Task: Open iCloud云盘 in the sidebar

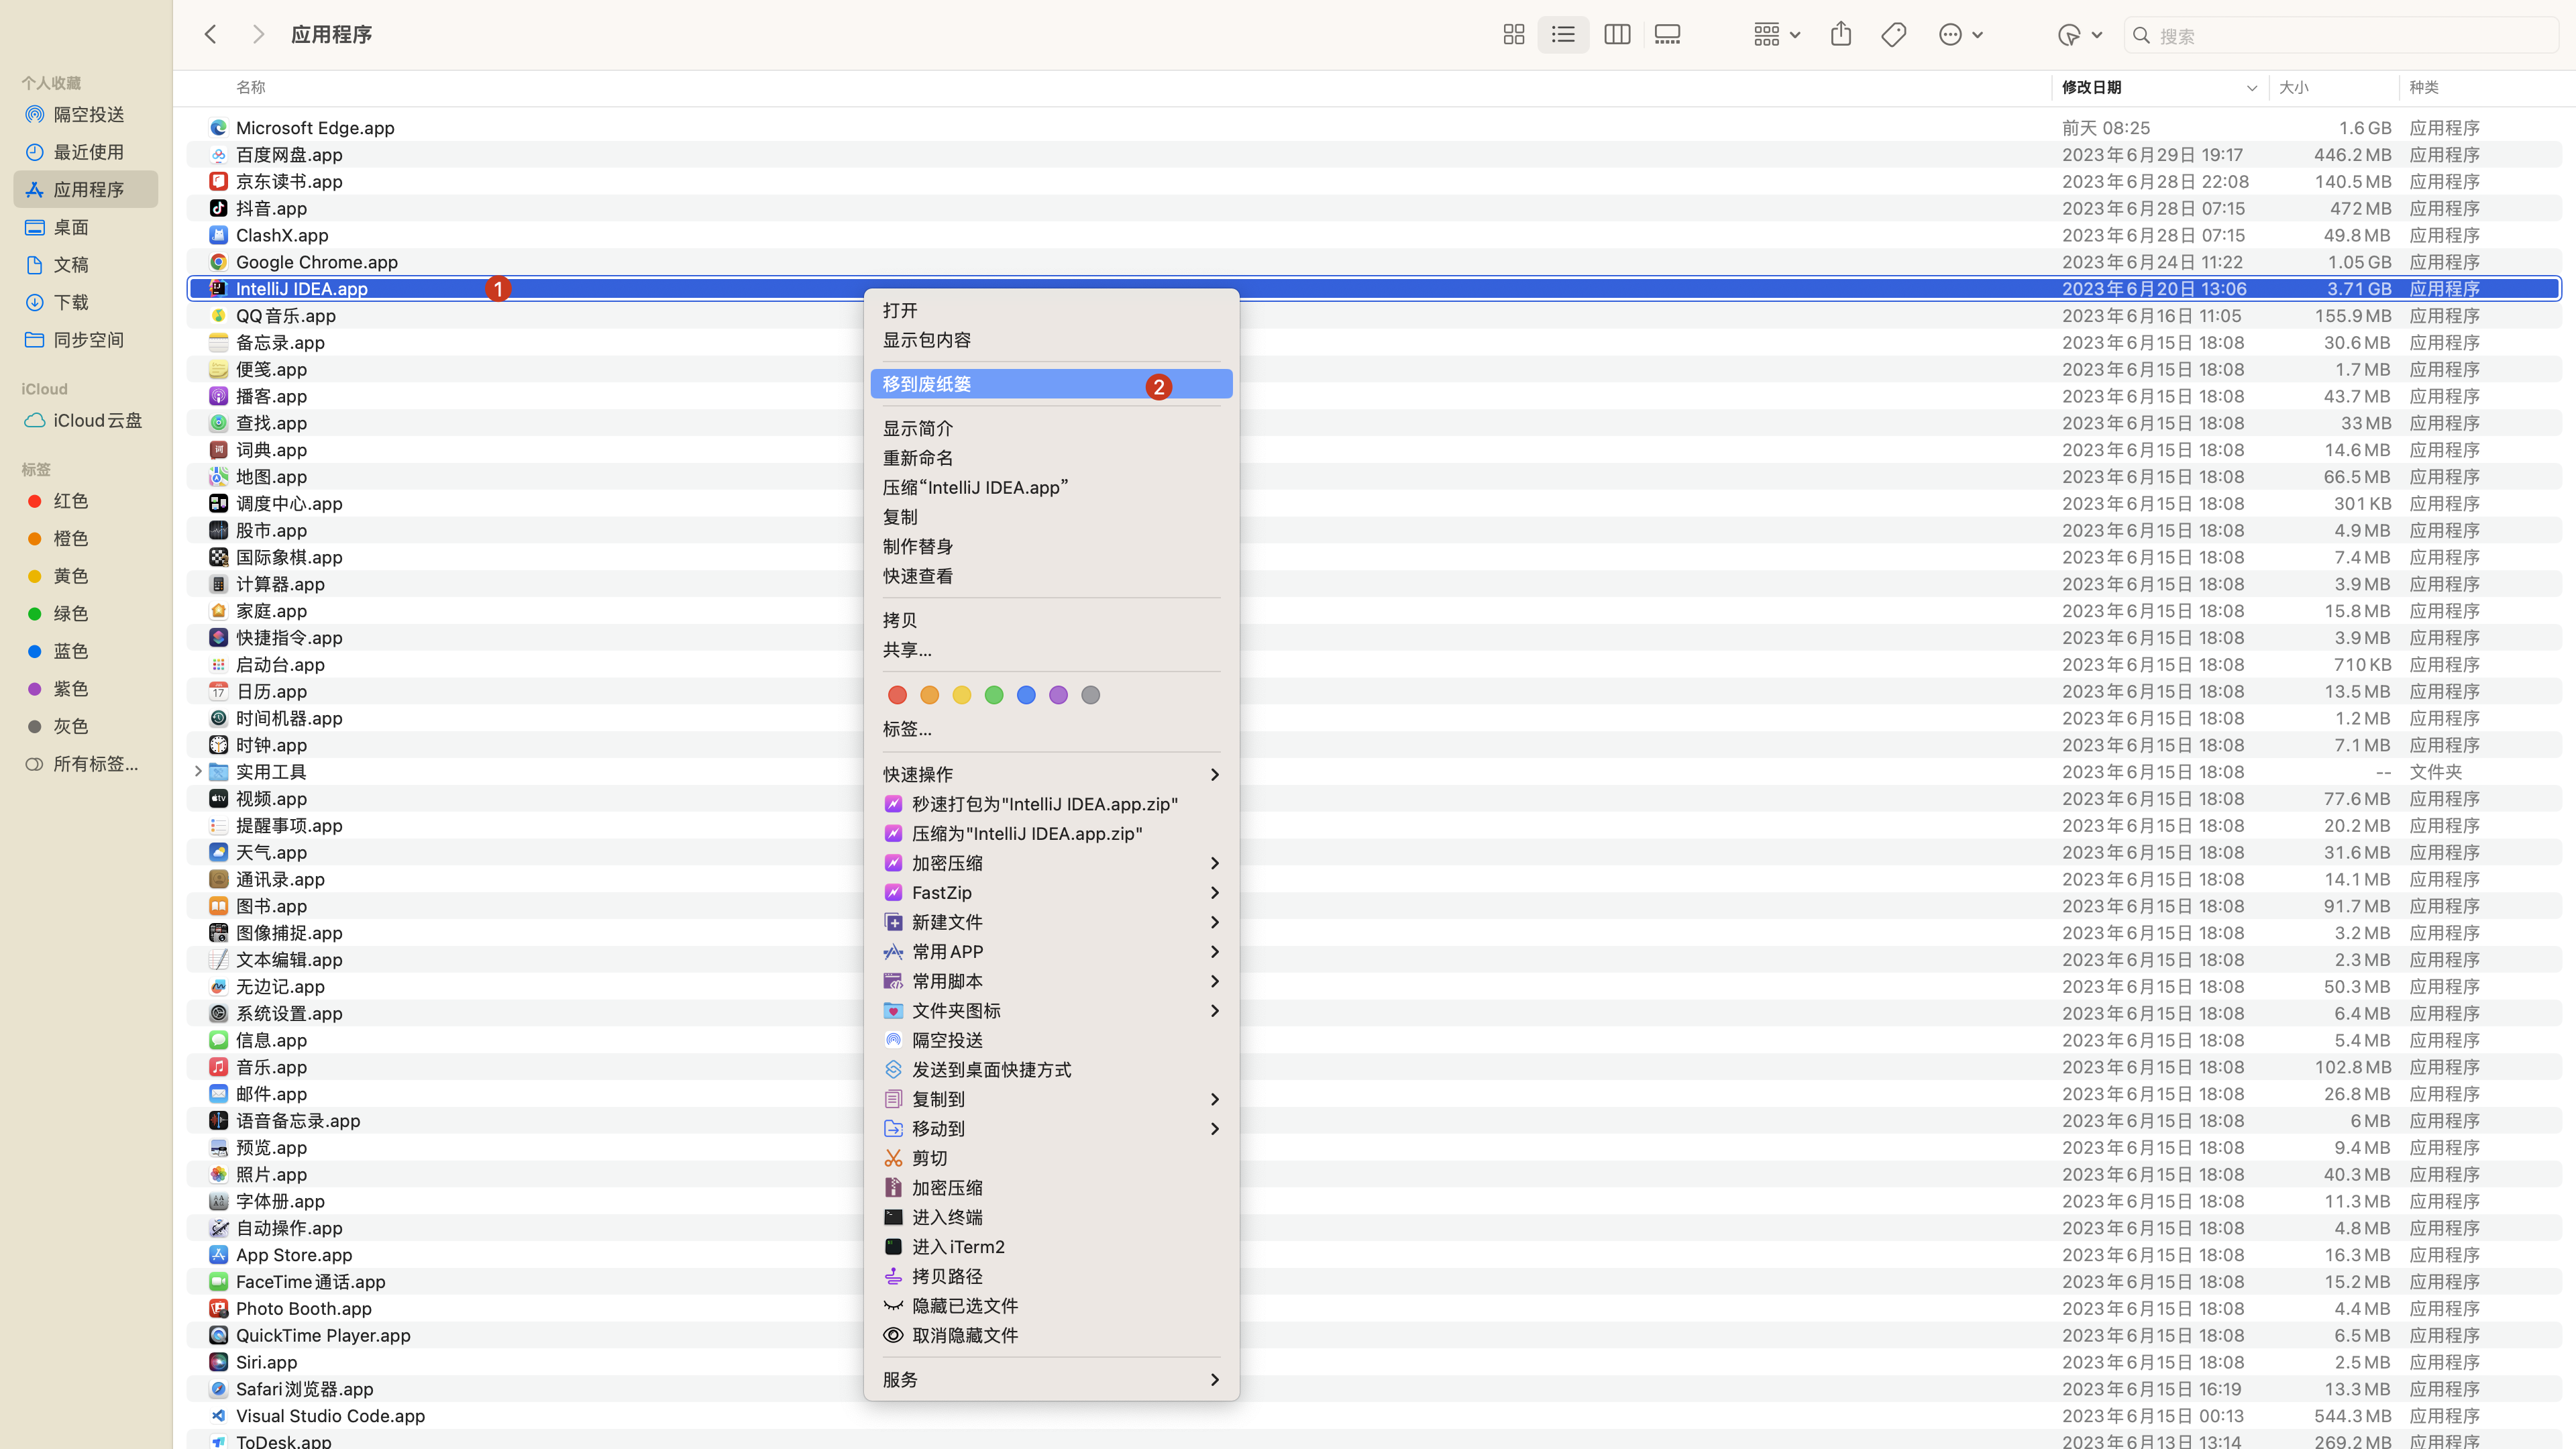Action: point(86,420)
